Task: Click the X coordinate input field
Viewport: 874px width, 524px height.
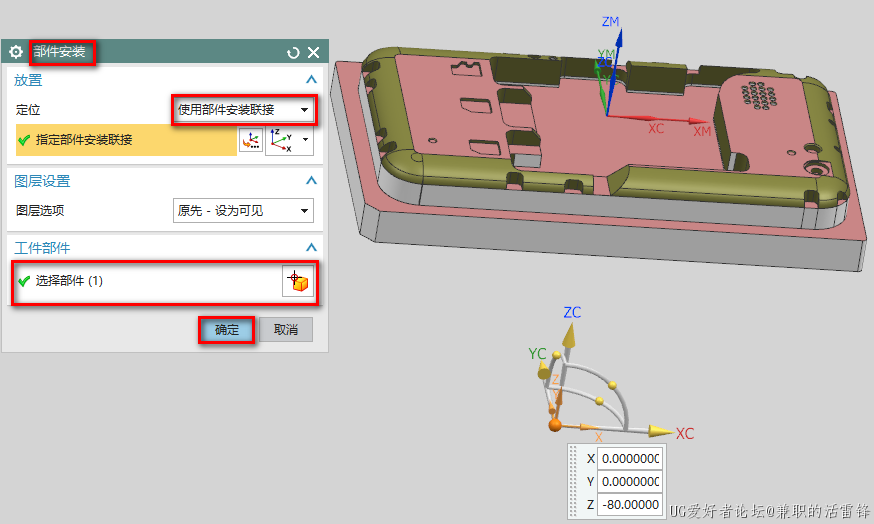Action: (x=630, y=459)
